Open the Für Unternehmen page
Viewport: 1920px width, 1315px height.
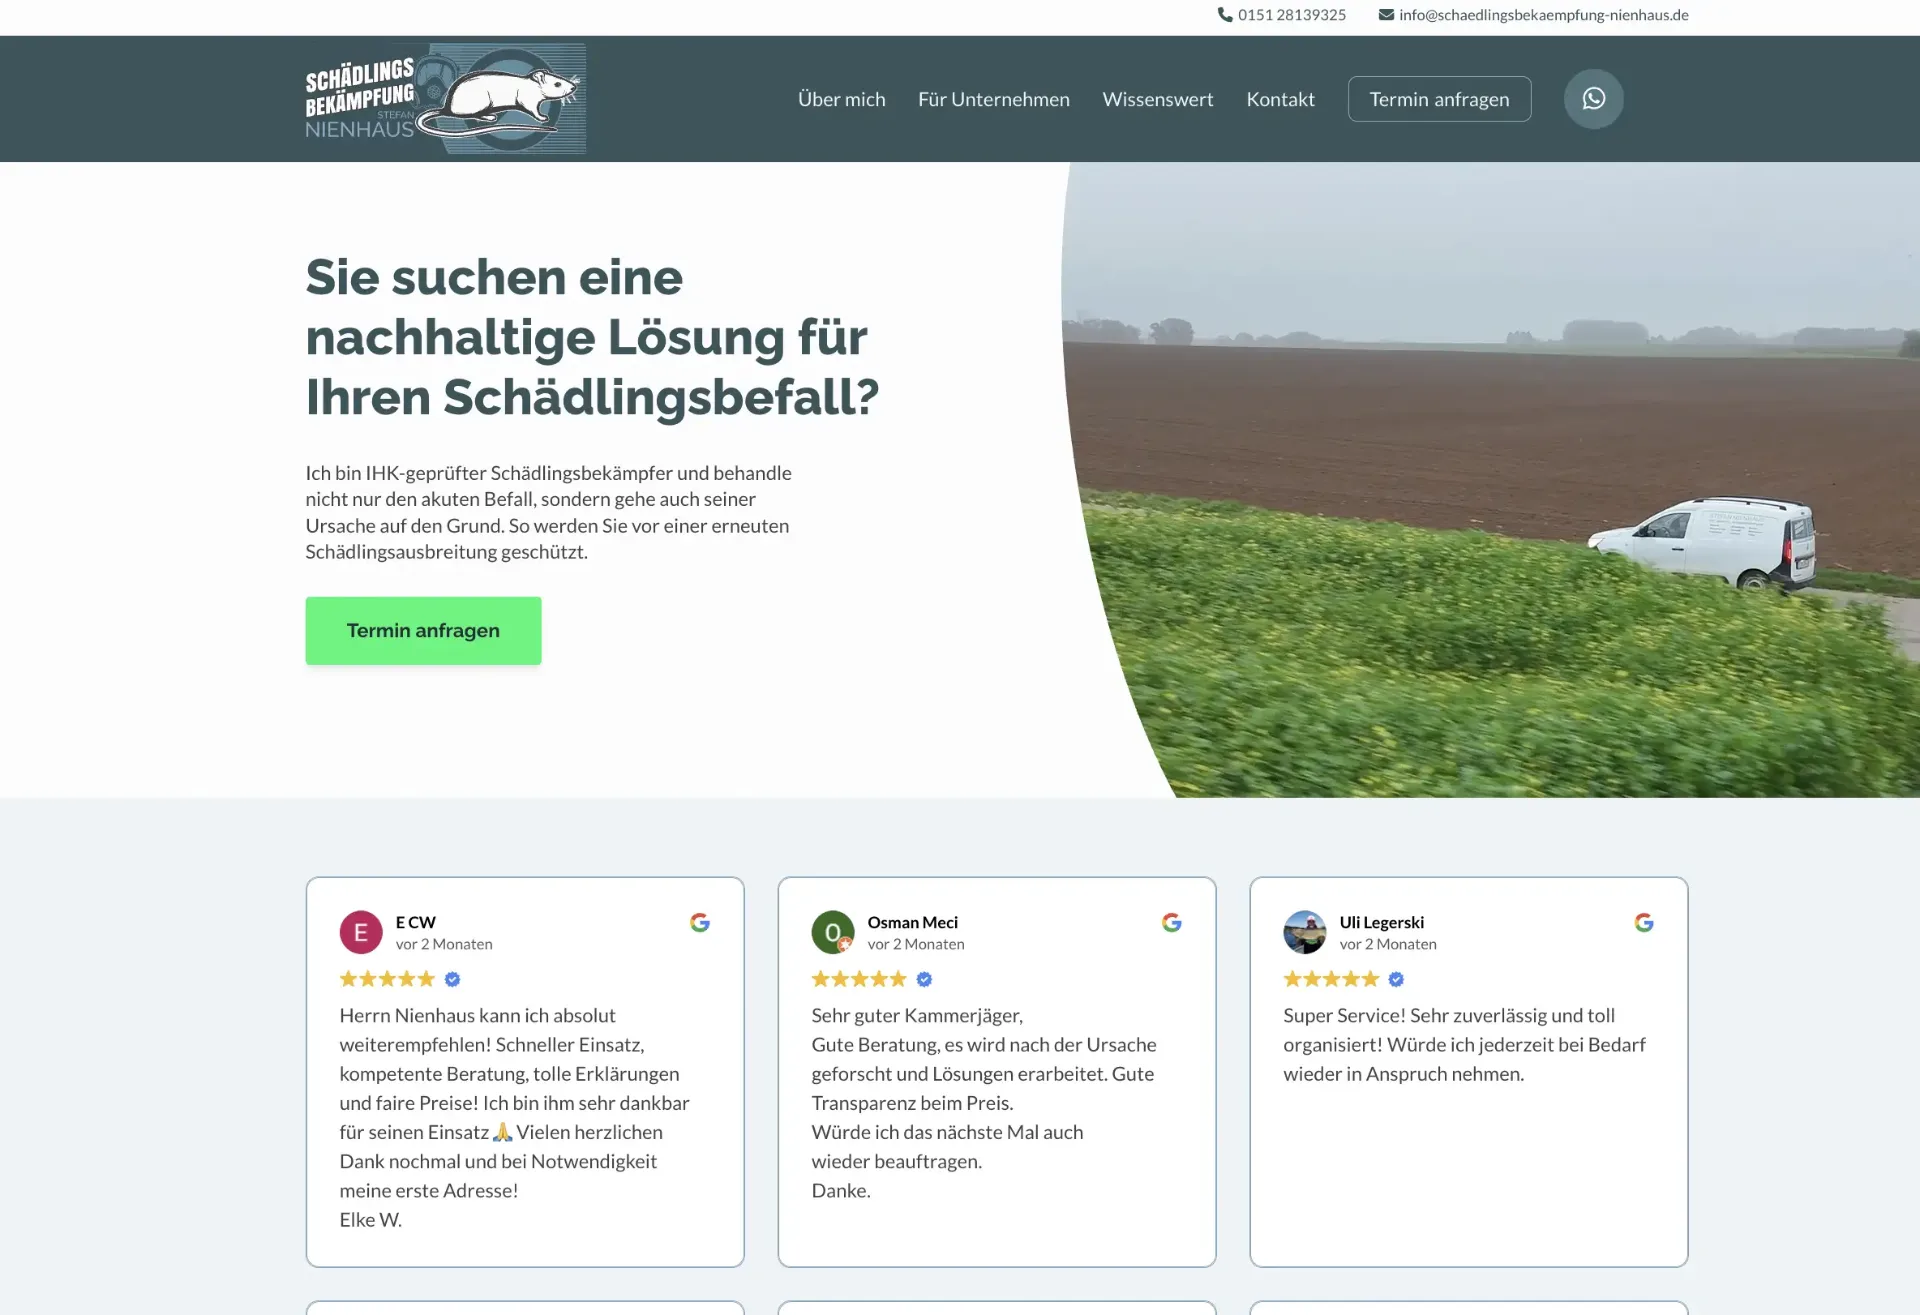click(x=993, y=98)
